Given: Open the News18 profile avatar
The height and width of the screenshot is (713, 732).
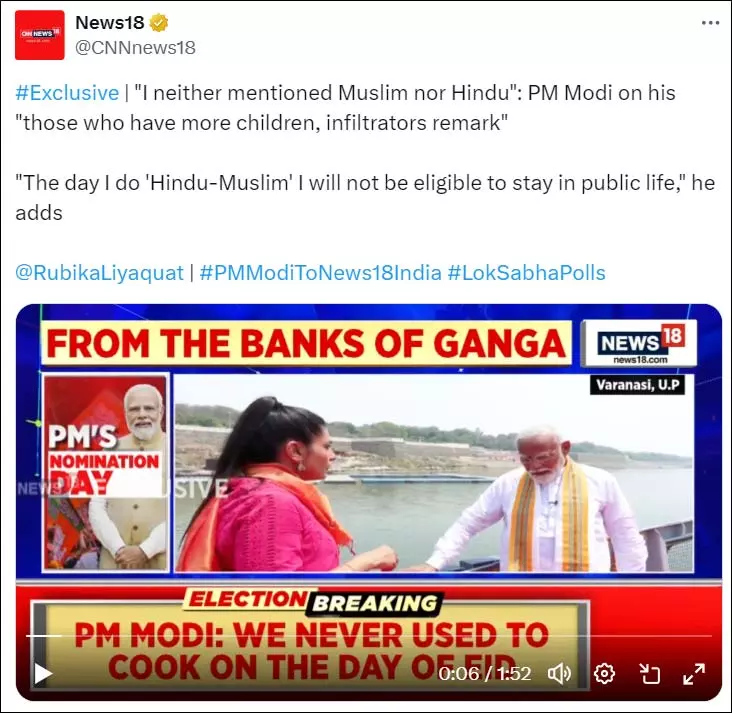Looking at the screenshot, I should click(x=40, y=35).
